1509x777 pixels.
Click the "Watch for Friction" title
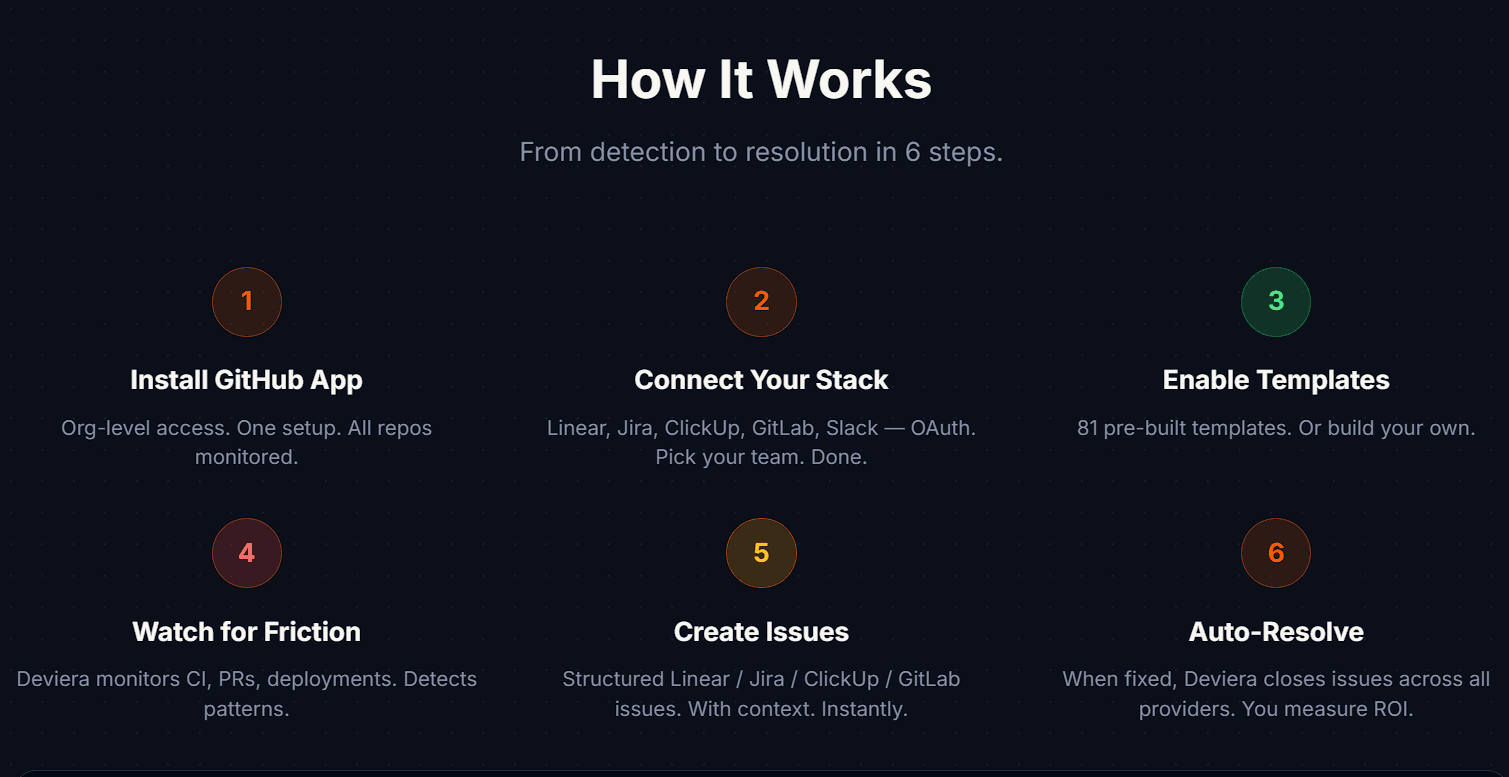pos(247,632)
